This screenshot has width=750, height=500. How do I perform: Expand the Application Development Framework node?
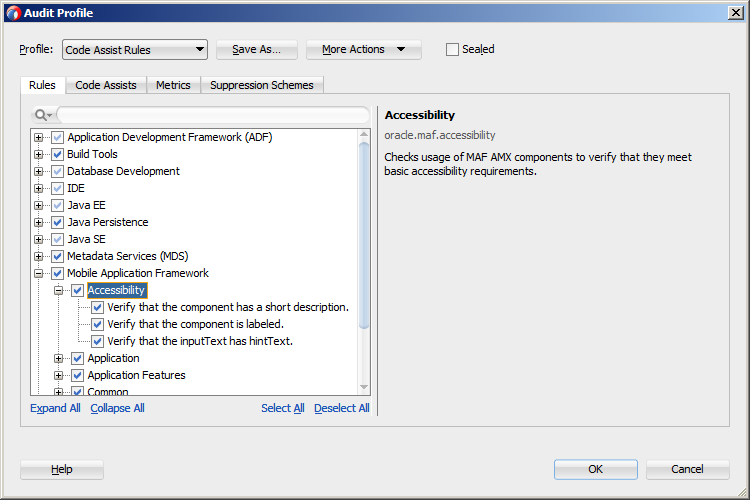point(38,137)
